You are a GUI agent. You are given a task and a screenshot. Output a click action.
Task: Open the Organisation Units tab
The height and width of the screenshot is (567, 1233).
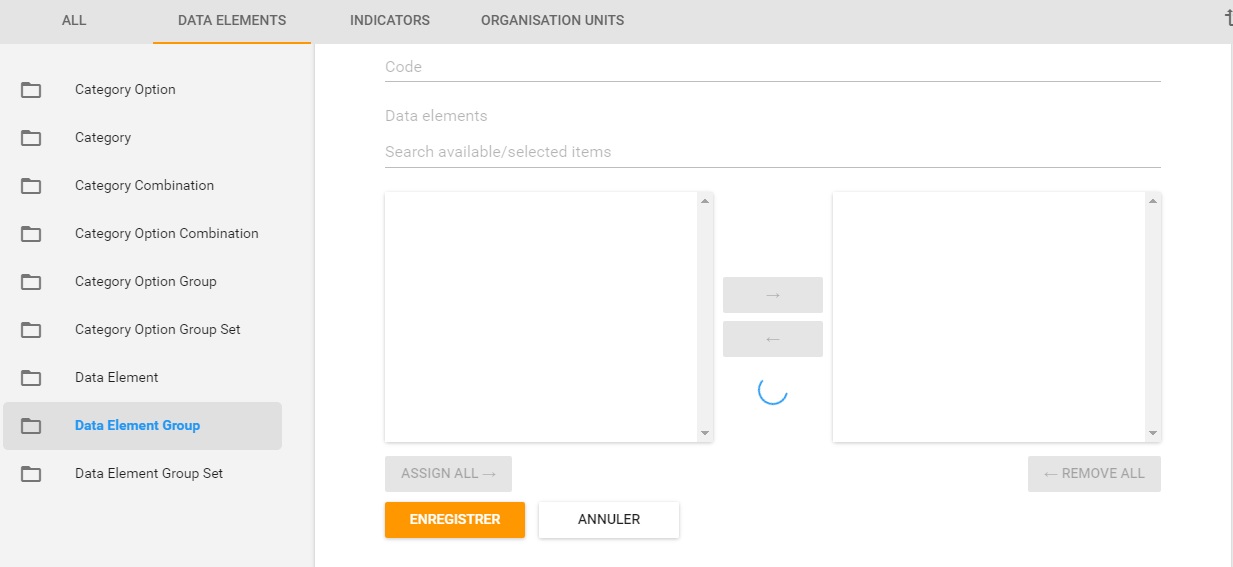[x=552, y=20]
